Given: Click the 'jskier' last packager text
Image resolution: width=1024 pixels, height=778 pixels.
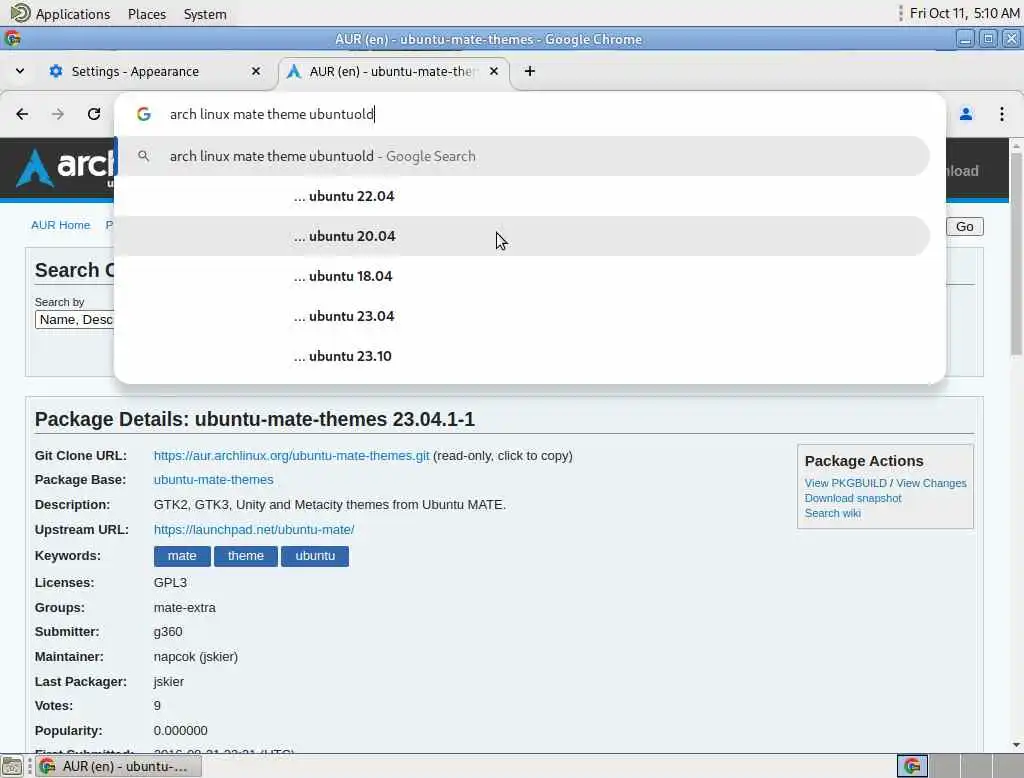Looking at the screenshot, I should (x=168, y=681).
